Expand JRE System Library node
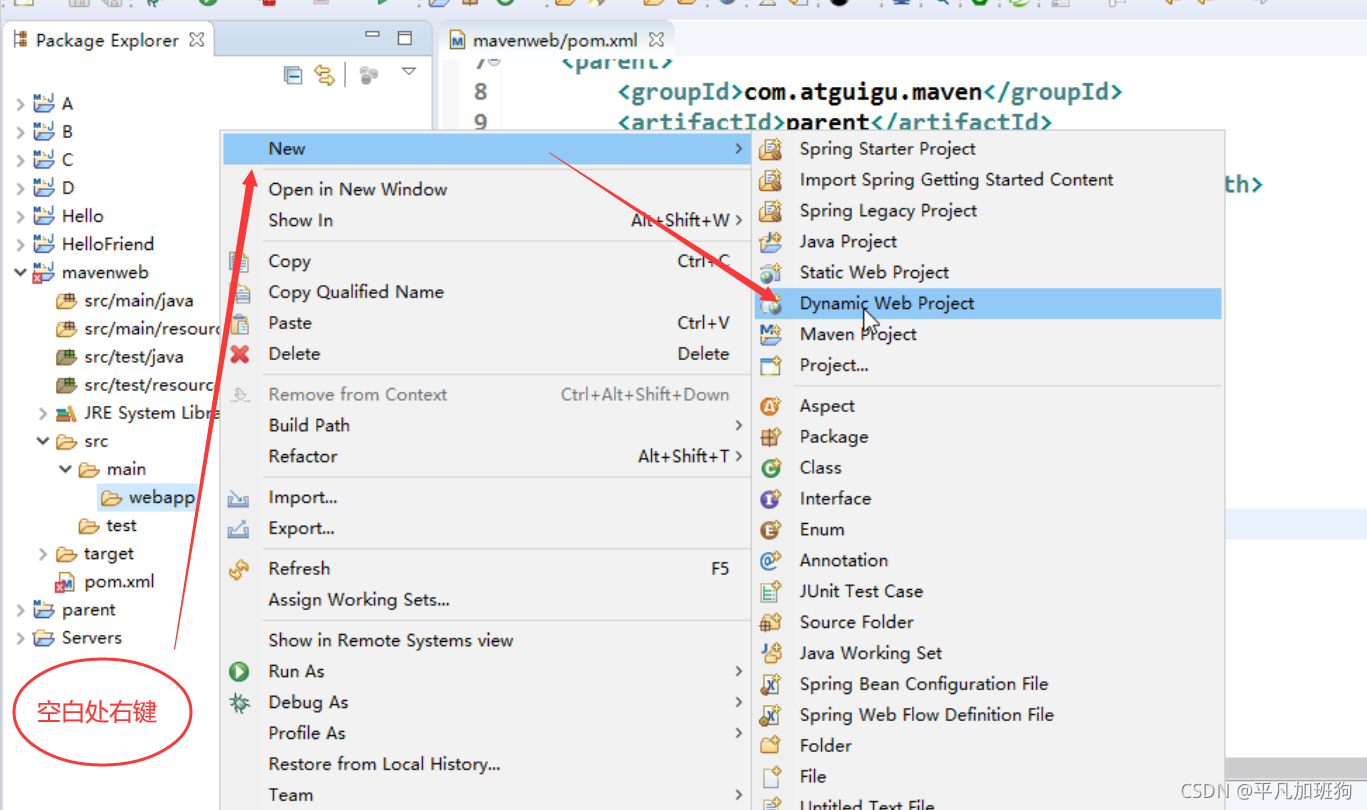Screen dimensions: 1367x810 click(x=42, y=413)
